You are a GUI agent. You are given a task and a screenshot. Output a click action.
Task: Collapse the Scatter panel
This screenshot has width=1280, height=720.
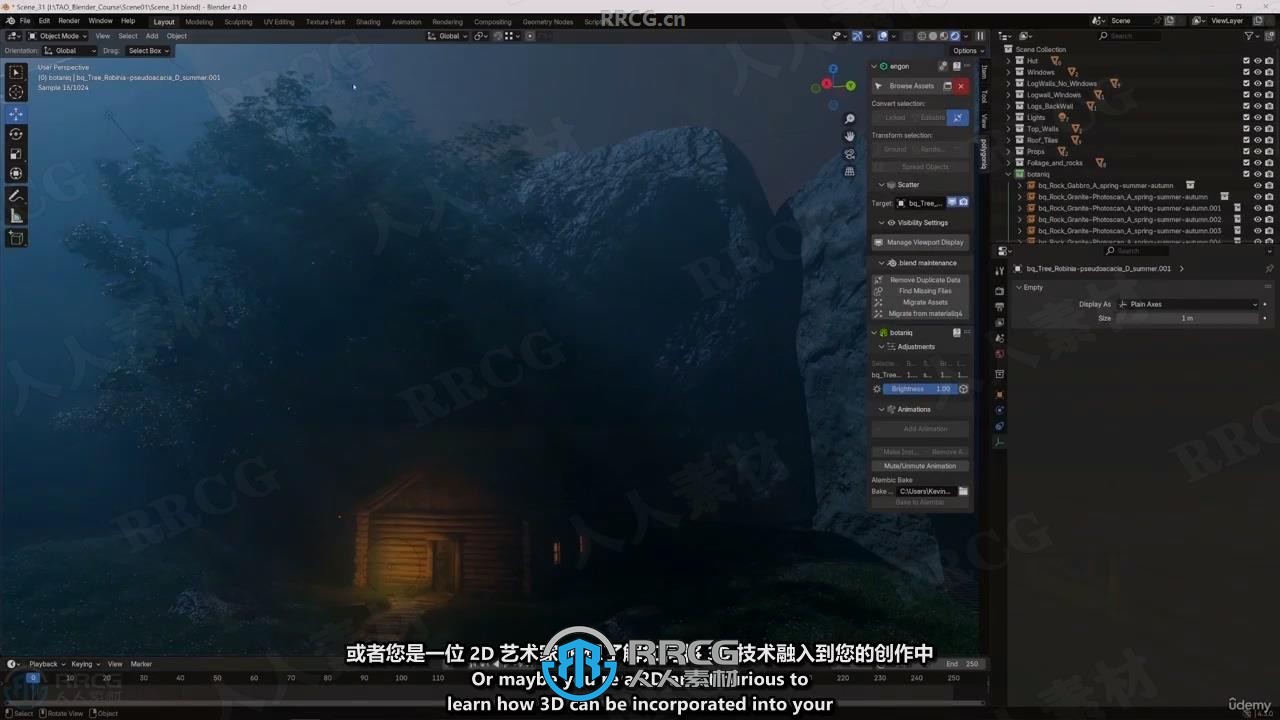coord(881,185)
